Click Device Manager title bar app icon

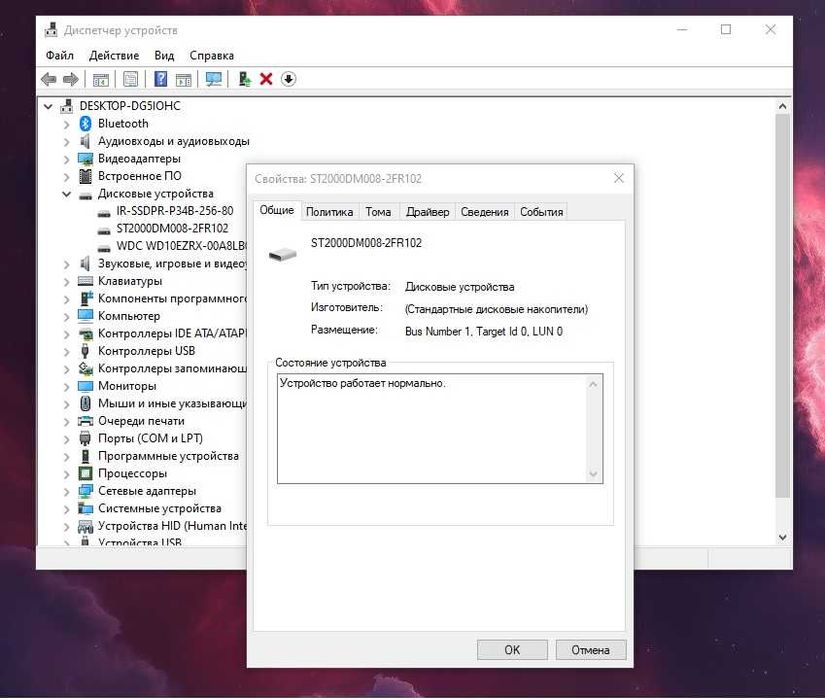coord(51,30)
